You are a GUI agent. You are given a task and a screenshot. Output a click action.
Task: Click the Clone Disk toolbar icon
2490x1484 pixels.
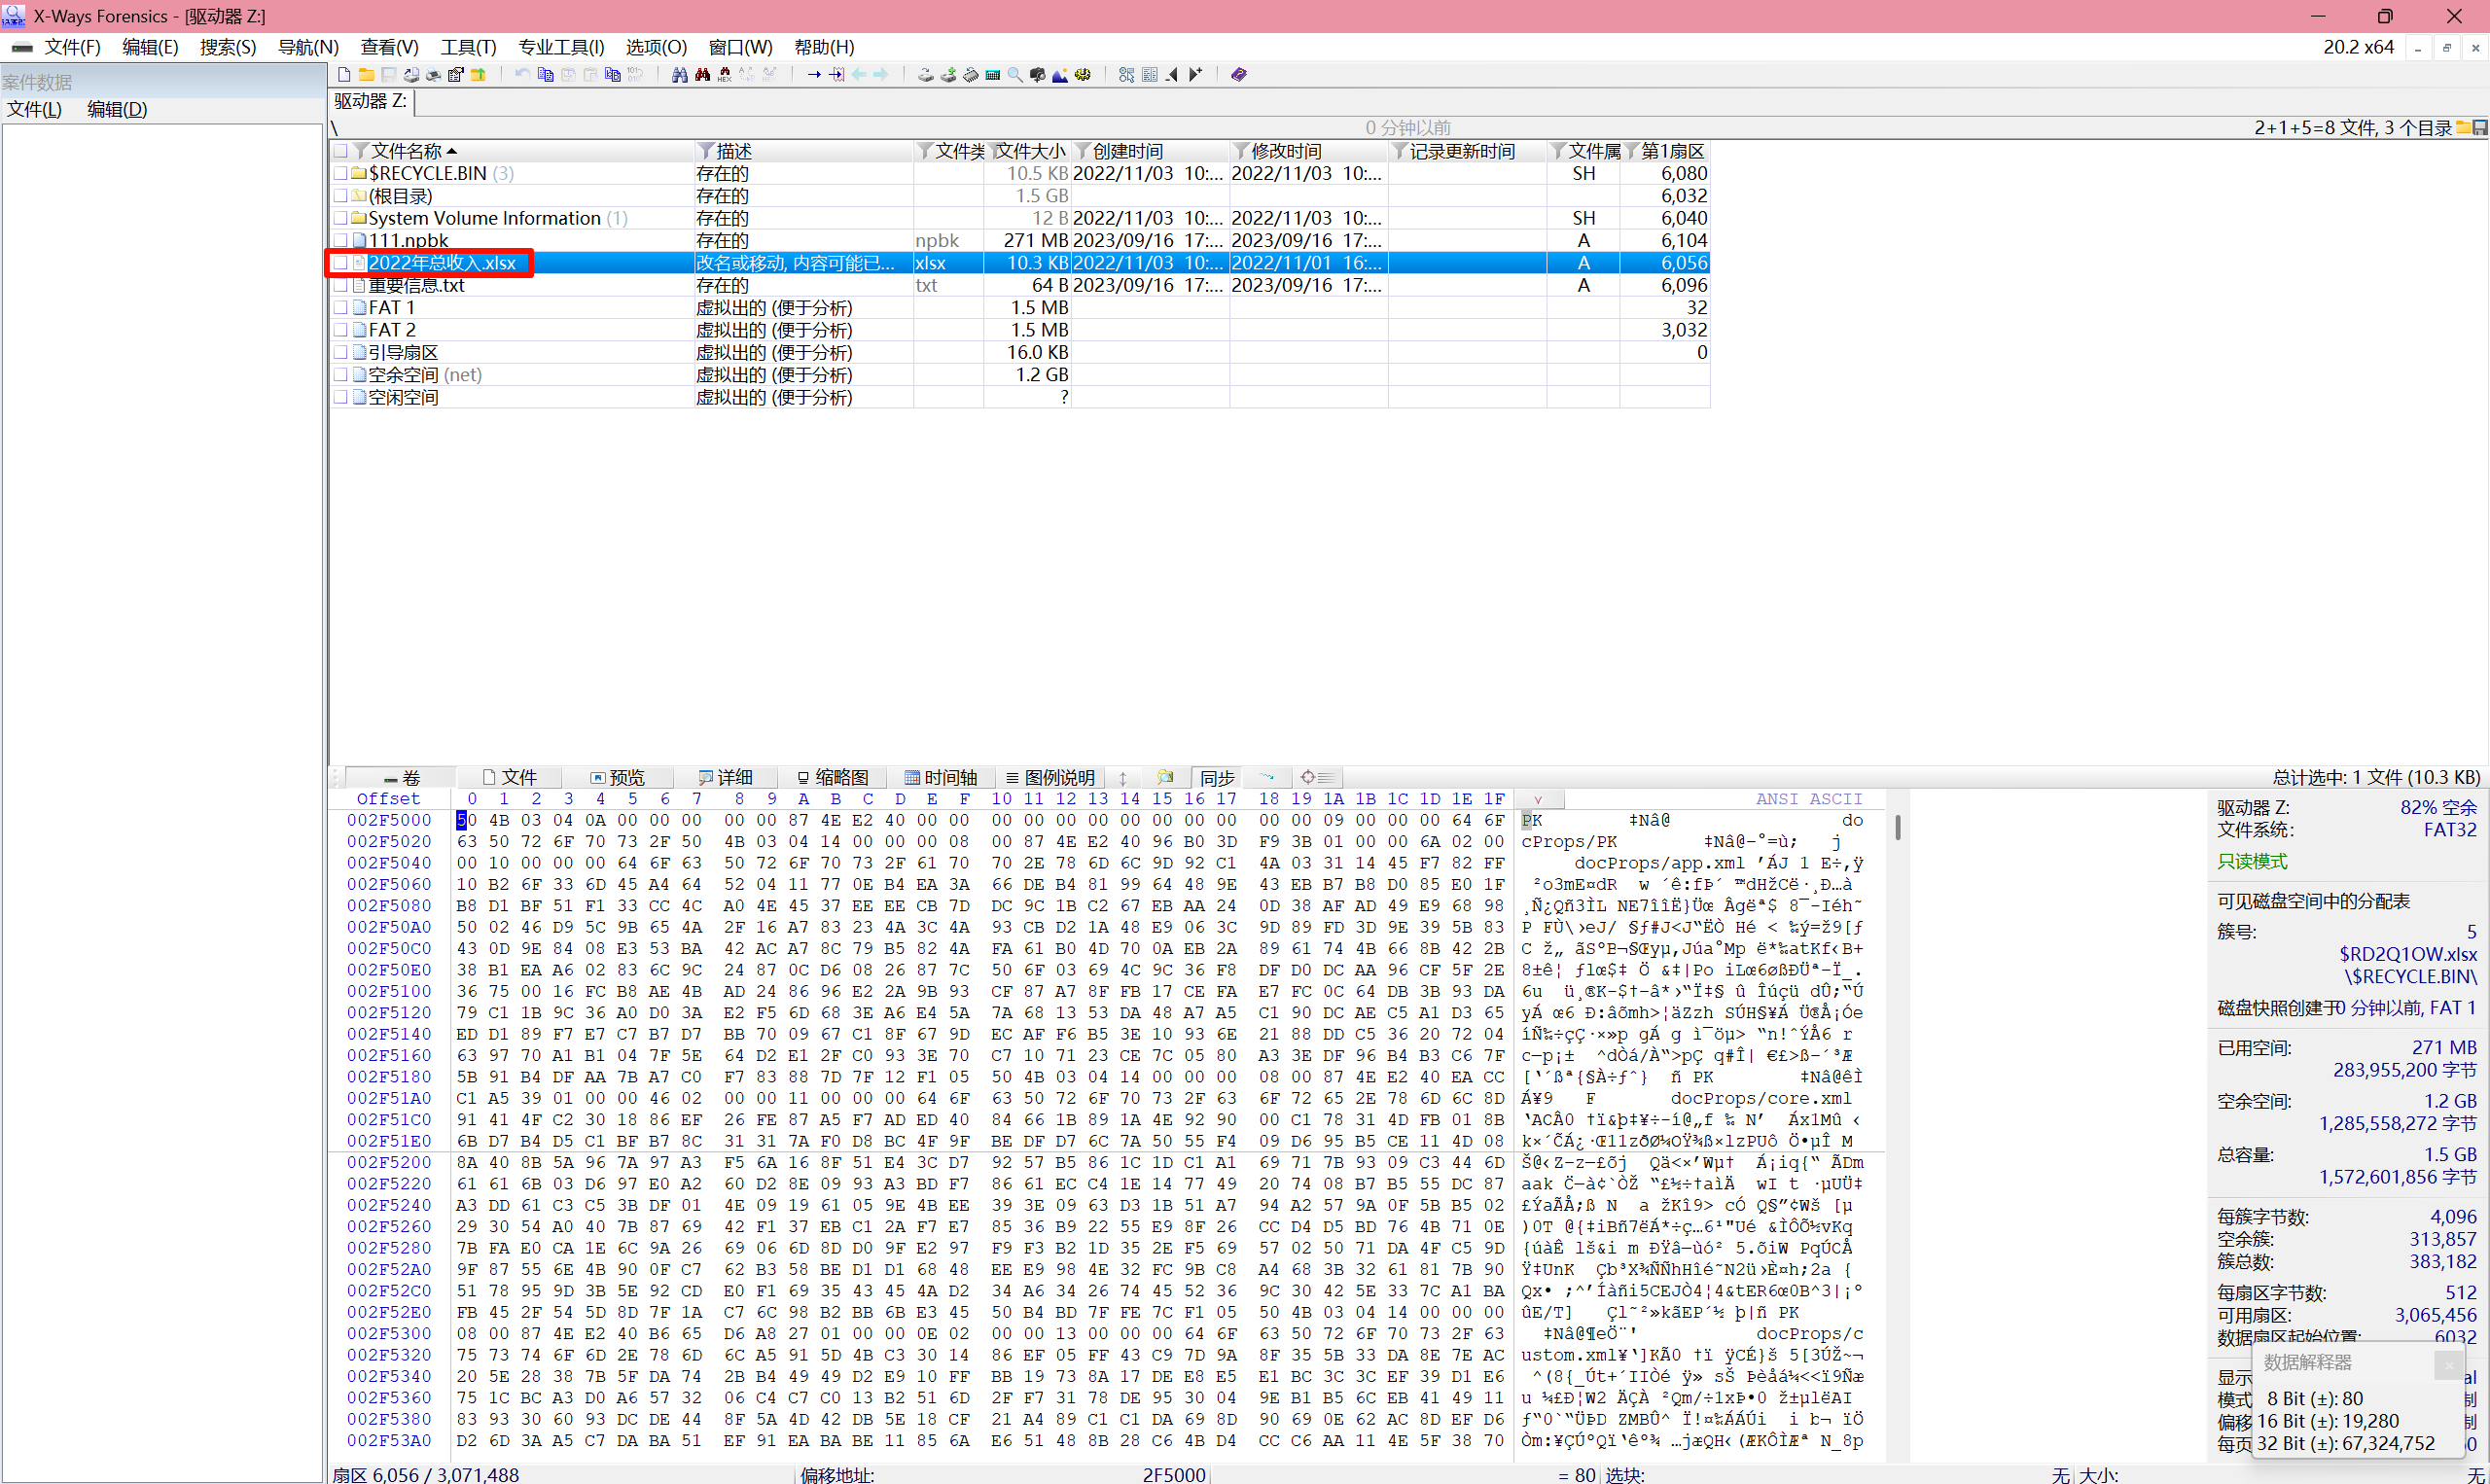coord(948,75)
